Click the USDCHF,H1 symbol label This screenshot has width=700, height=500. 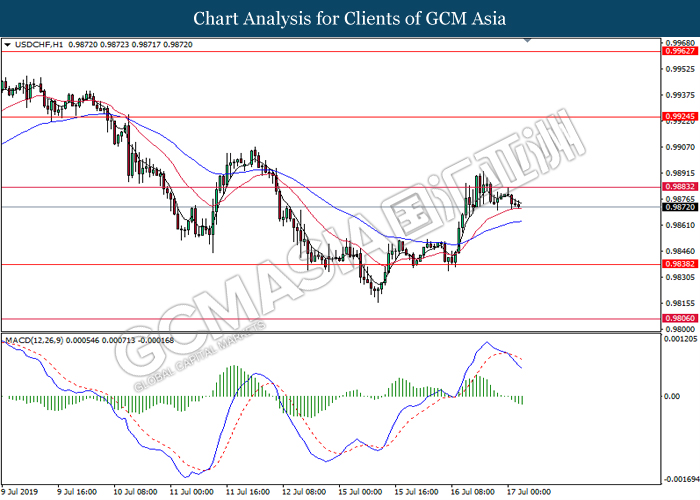tap(39, 45)
